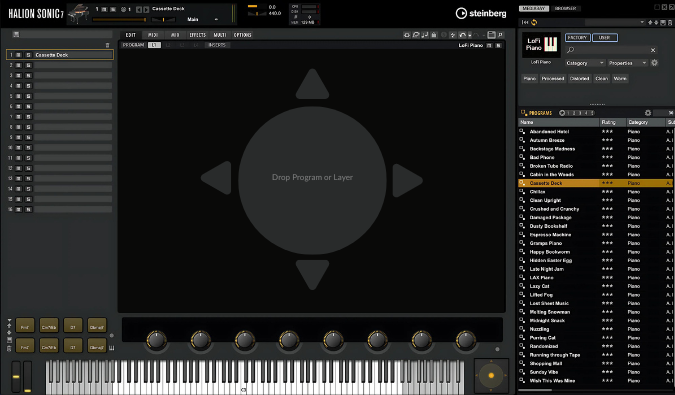The image size is (675, 395).
Task: Click the steinberg logo
Action: 481,13
